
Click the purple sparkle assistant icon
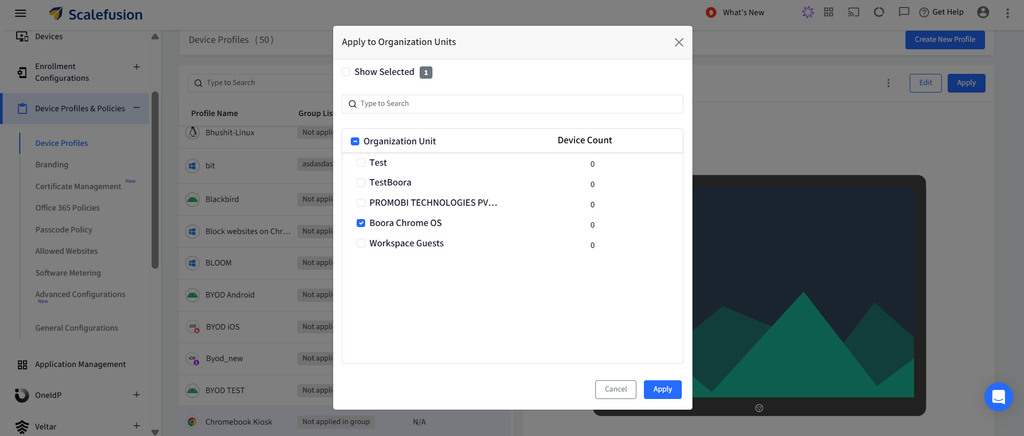808,12
